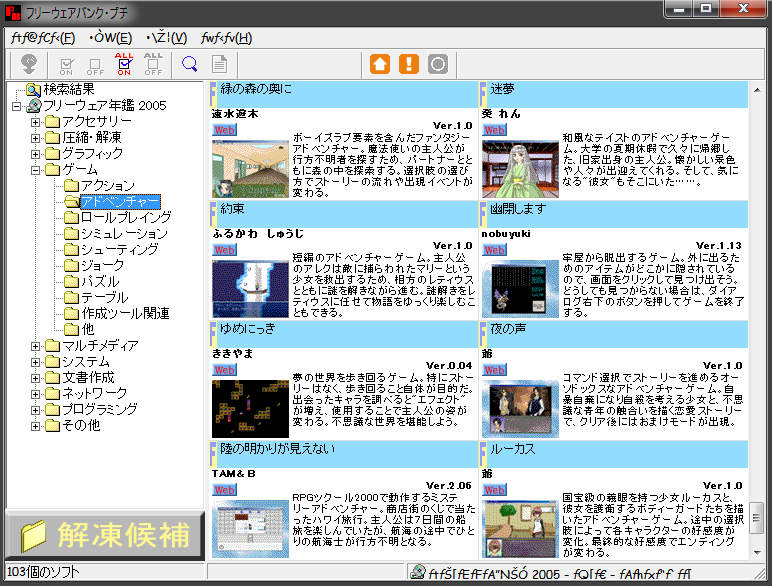
Task: Open the first menu bar item (E)
Action: click(x=43, y=38)
